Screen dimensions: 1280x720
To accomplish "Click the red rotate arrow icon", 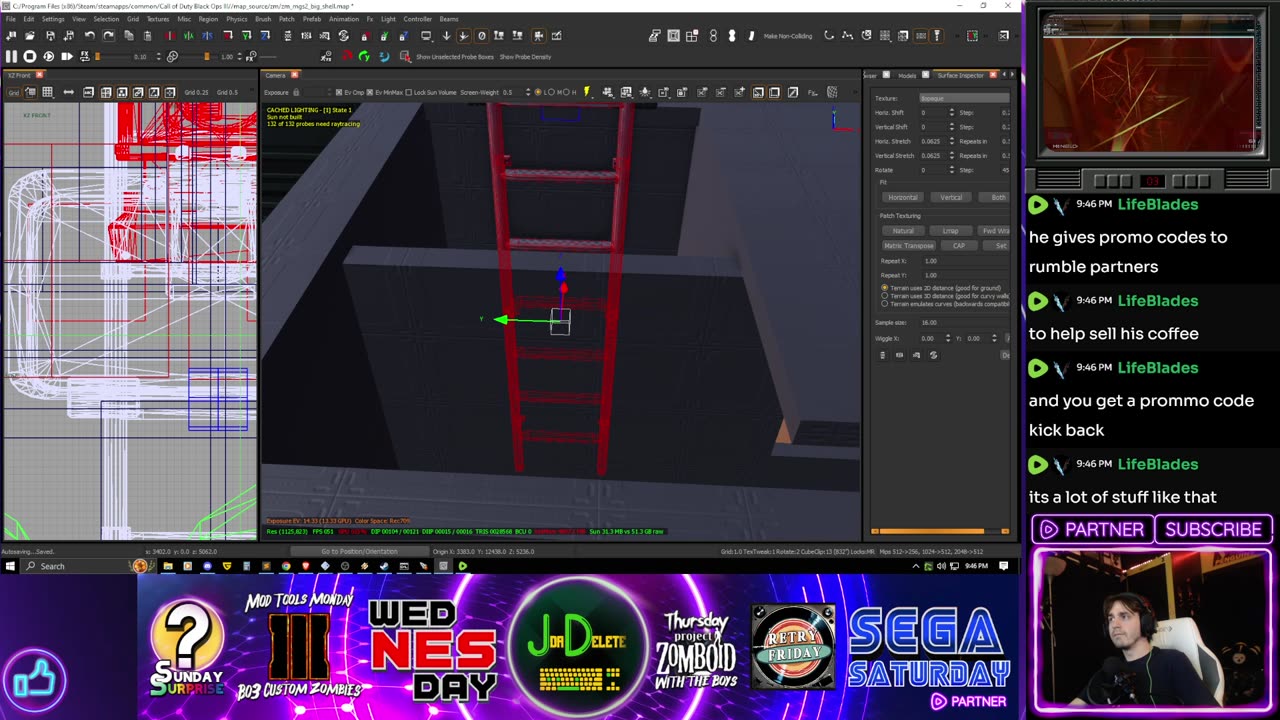I will 347,57.
